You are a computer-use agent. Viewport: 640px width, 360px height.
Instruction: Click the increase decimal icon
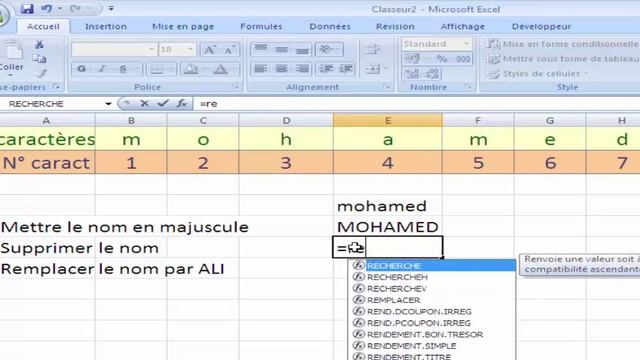[411, 74]
